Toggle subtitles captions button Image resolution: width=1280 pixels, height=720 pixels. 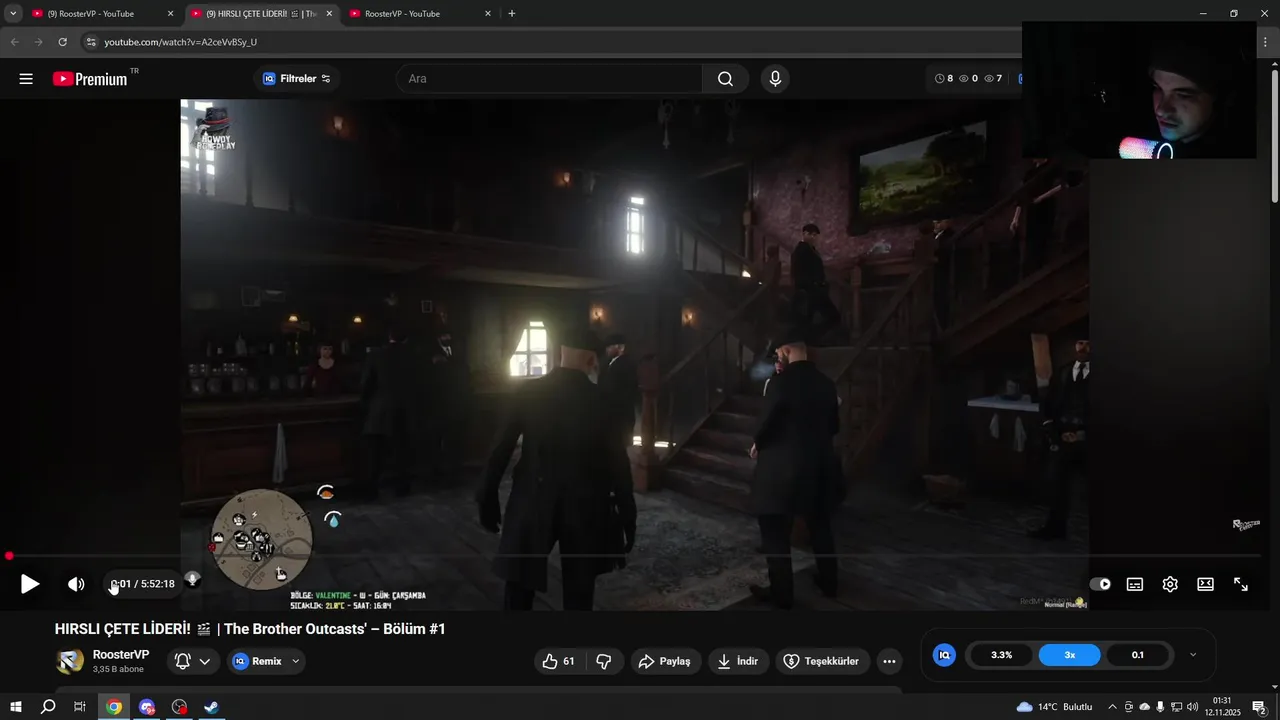click(x=1135, y=584)
